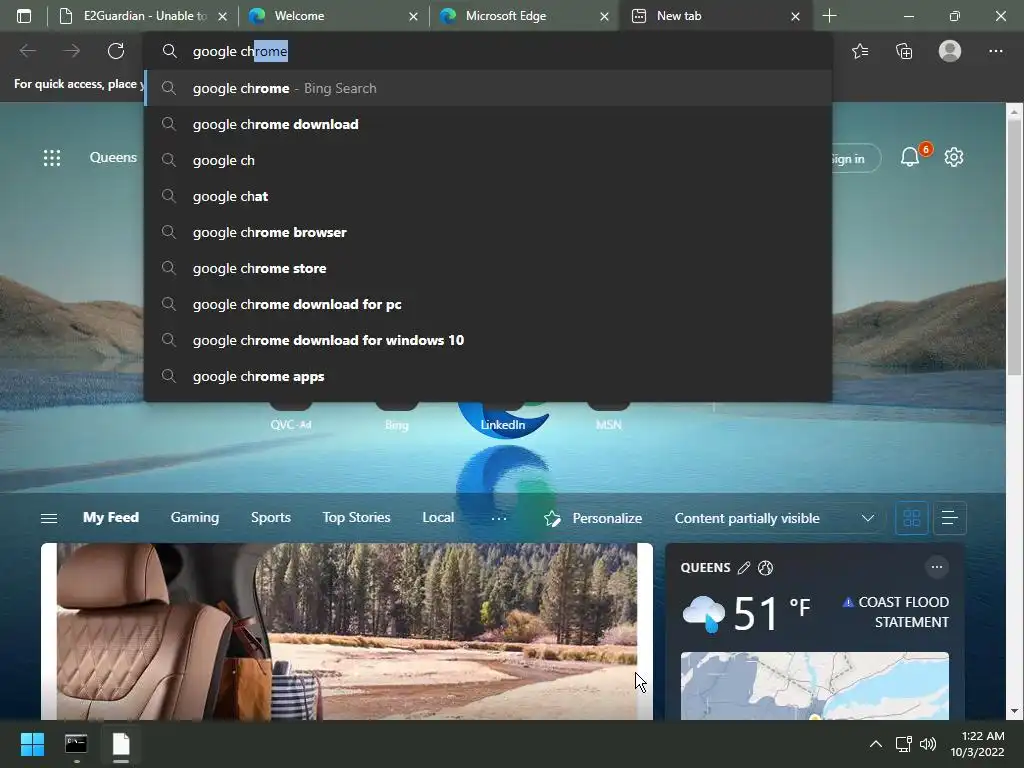
Task: Click the globe icon beside Queens
Action: pos(765,568)
